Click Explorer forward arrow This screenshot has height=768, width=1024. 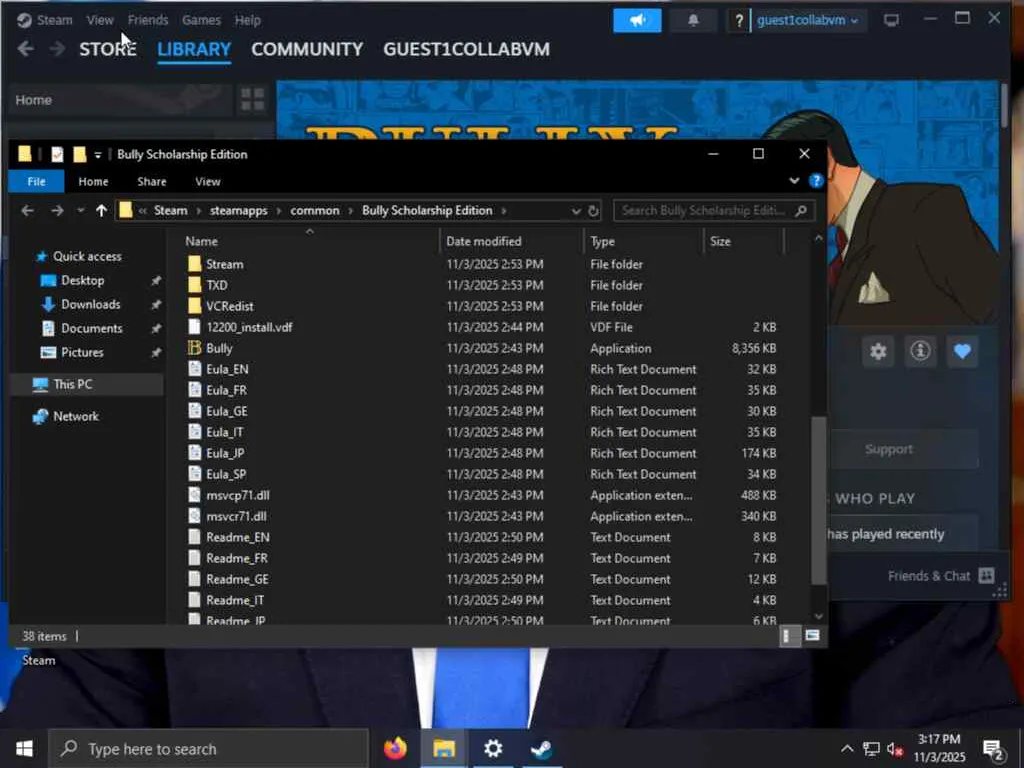[x=57, y=210]
